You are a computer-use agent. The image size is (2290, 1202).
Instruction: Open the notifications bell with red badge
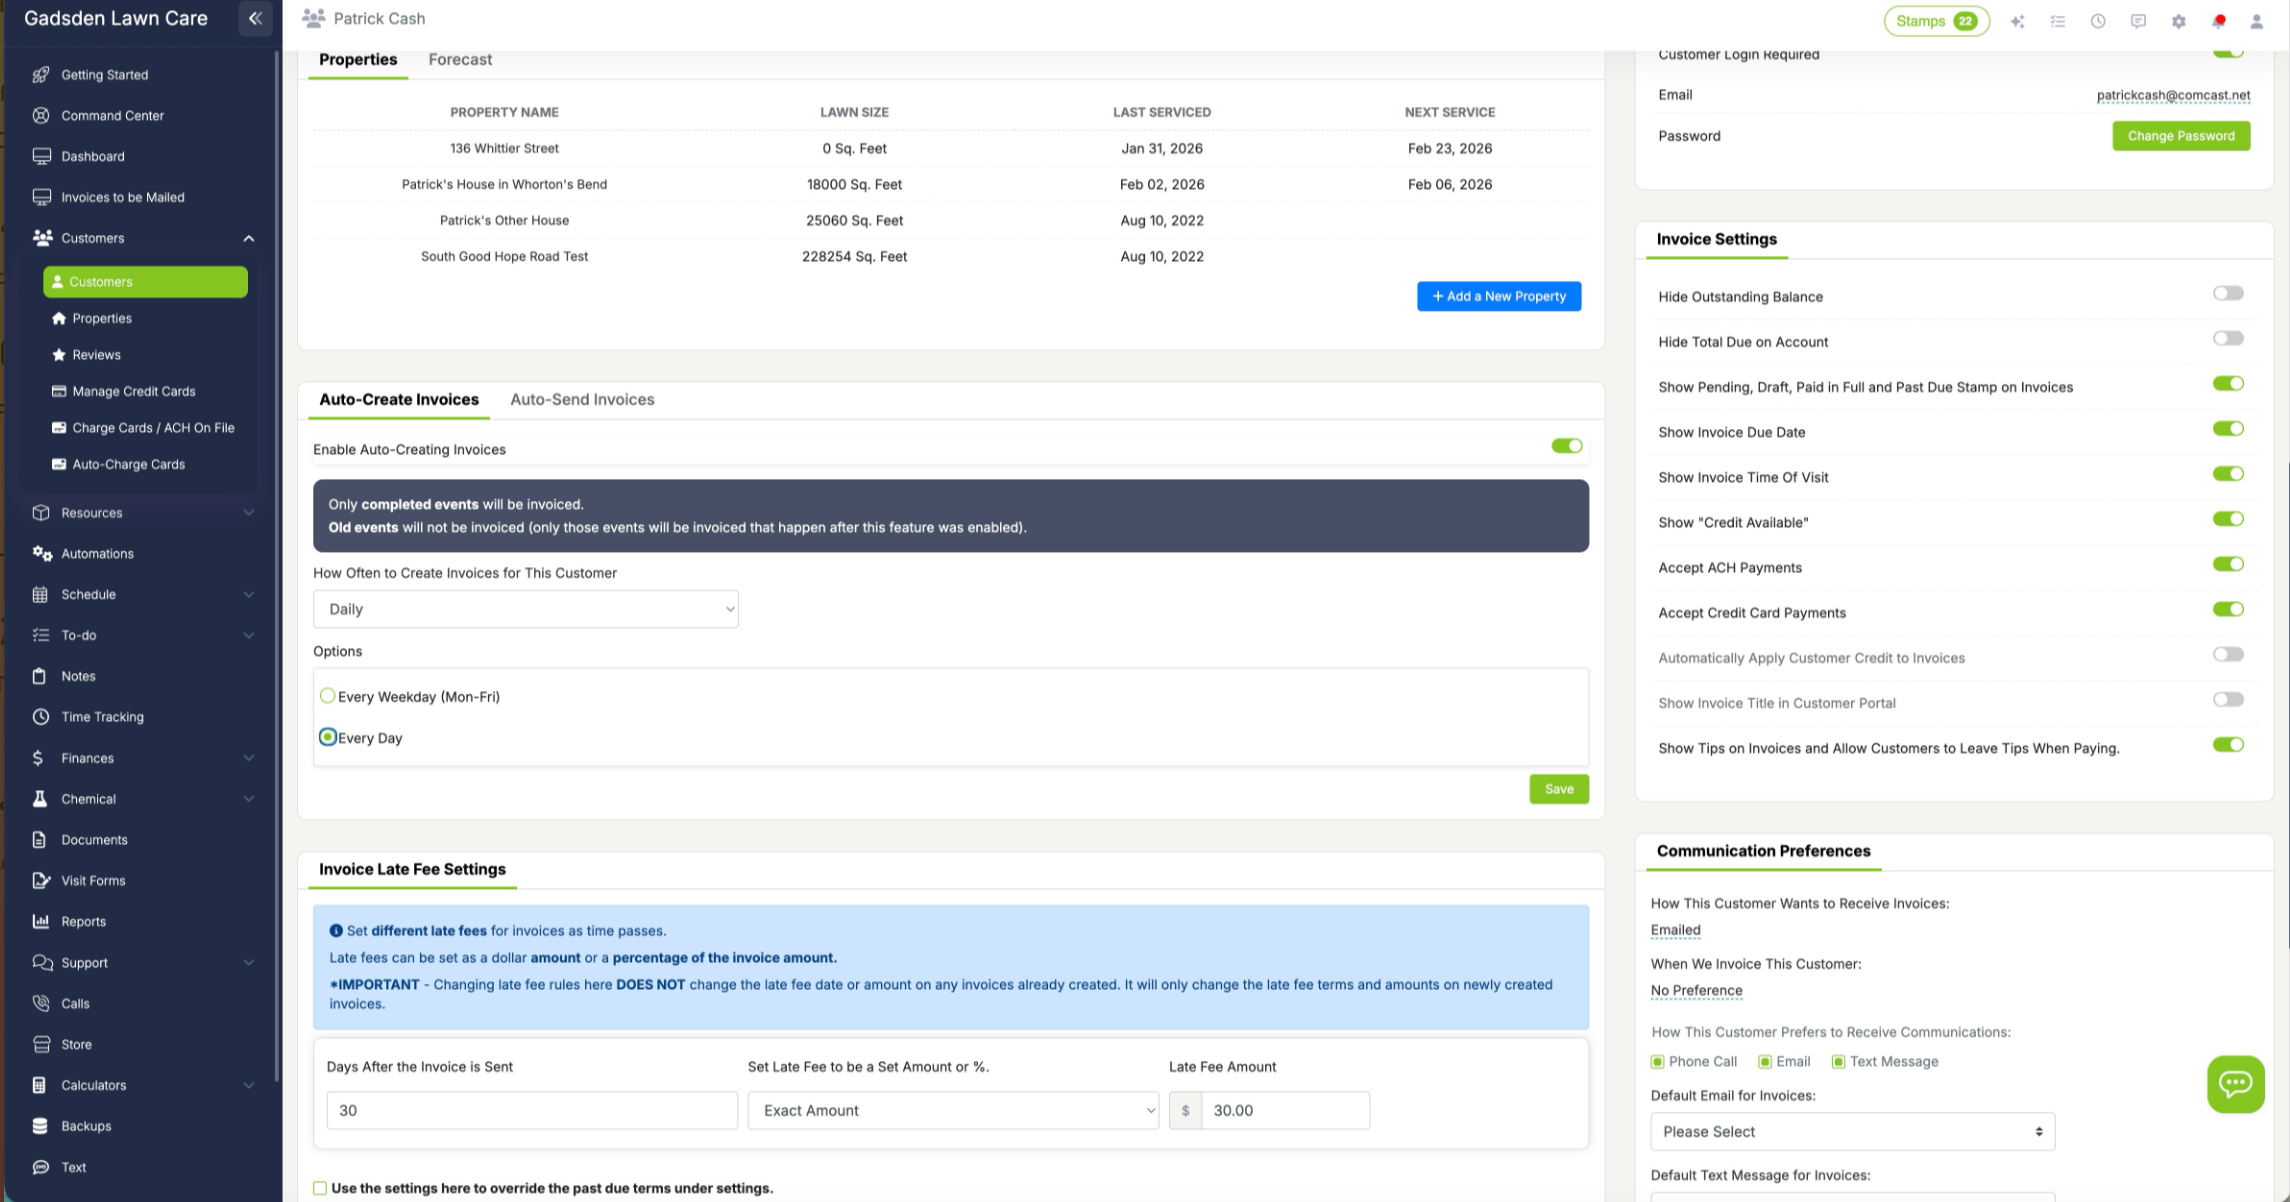pyautogui.click(x=2219, y=20)
